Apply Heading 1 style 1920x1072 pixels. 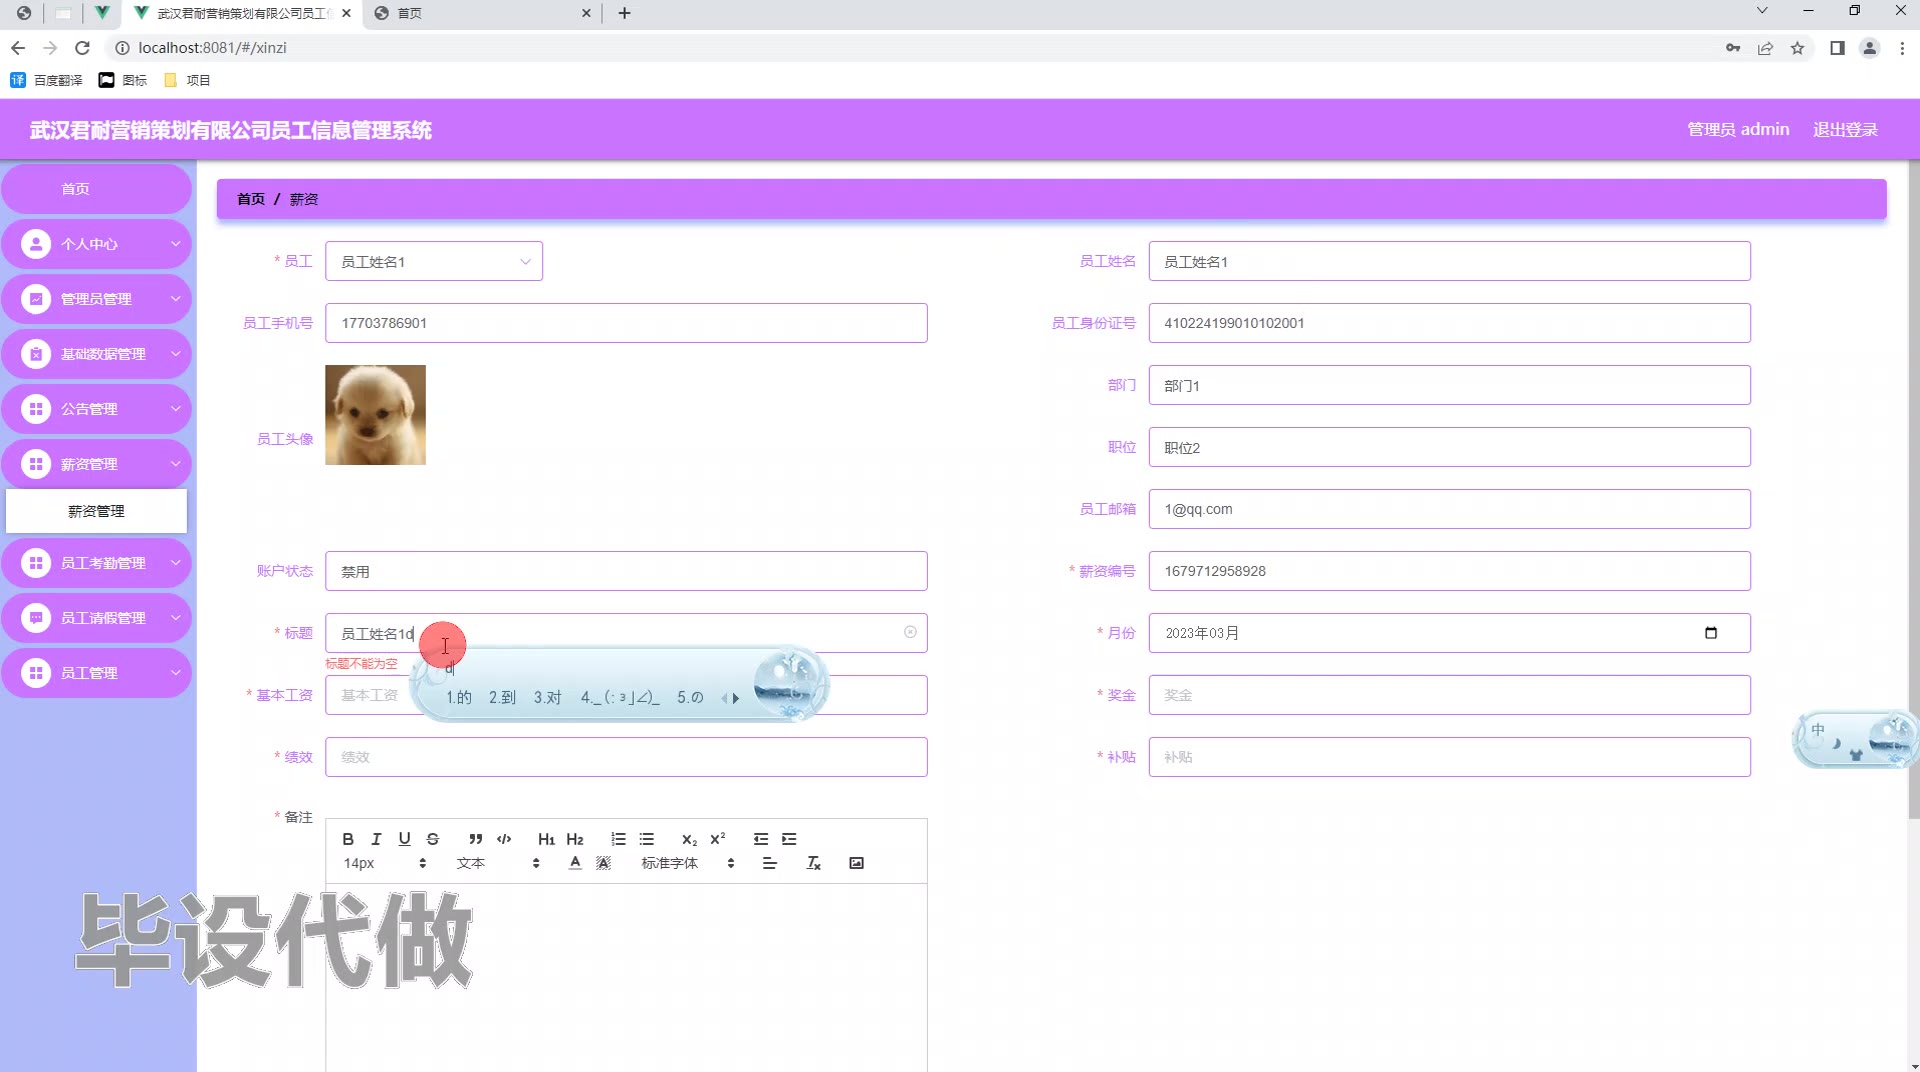tap(546, 839)
